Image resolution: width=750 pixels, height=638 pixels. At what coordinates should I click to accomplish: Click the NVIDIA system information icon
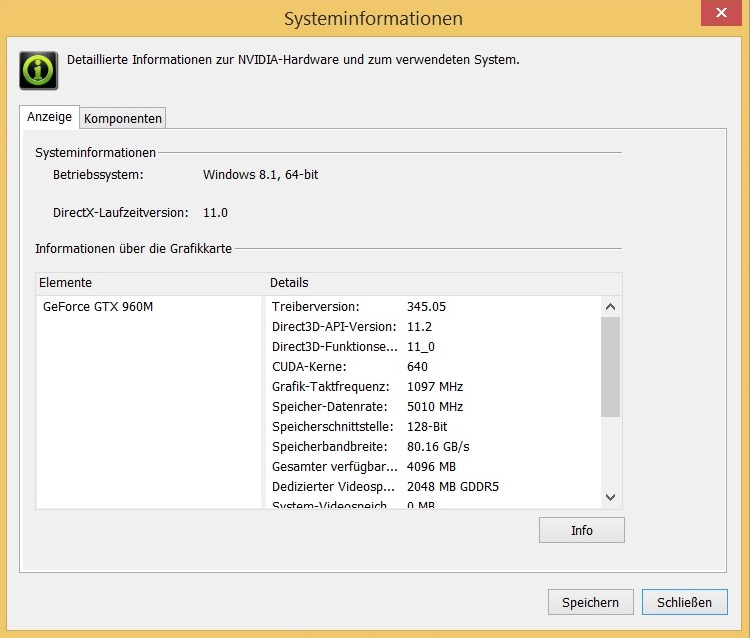38,70
